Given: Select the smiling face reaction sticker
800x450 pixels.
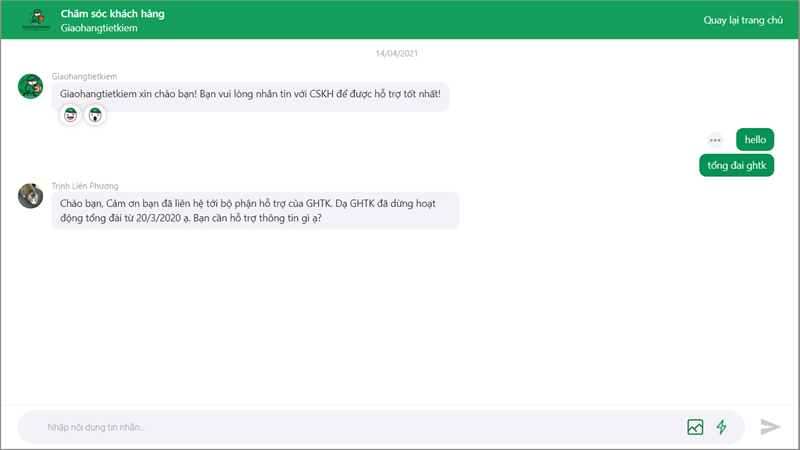Looking at the screenshot, I should 71,116.
